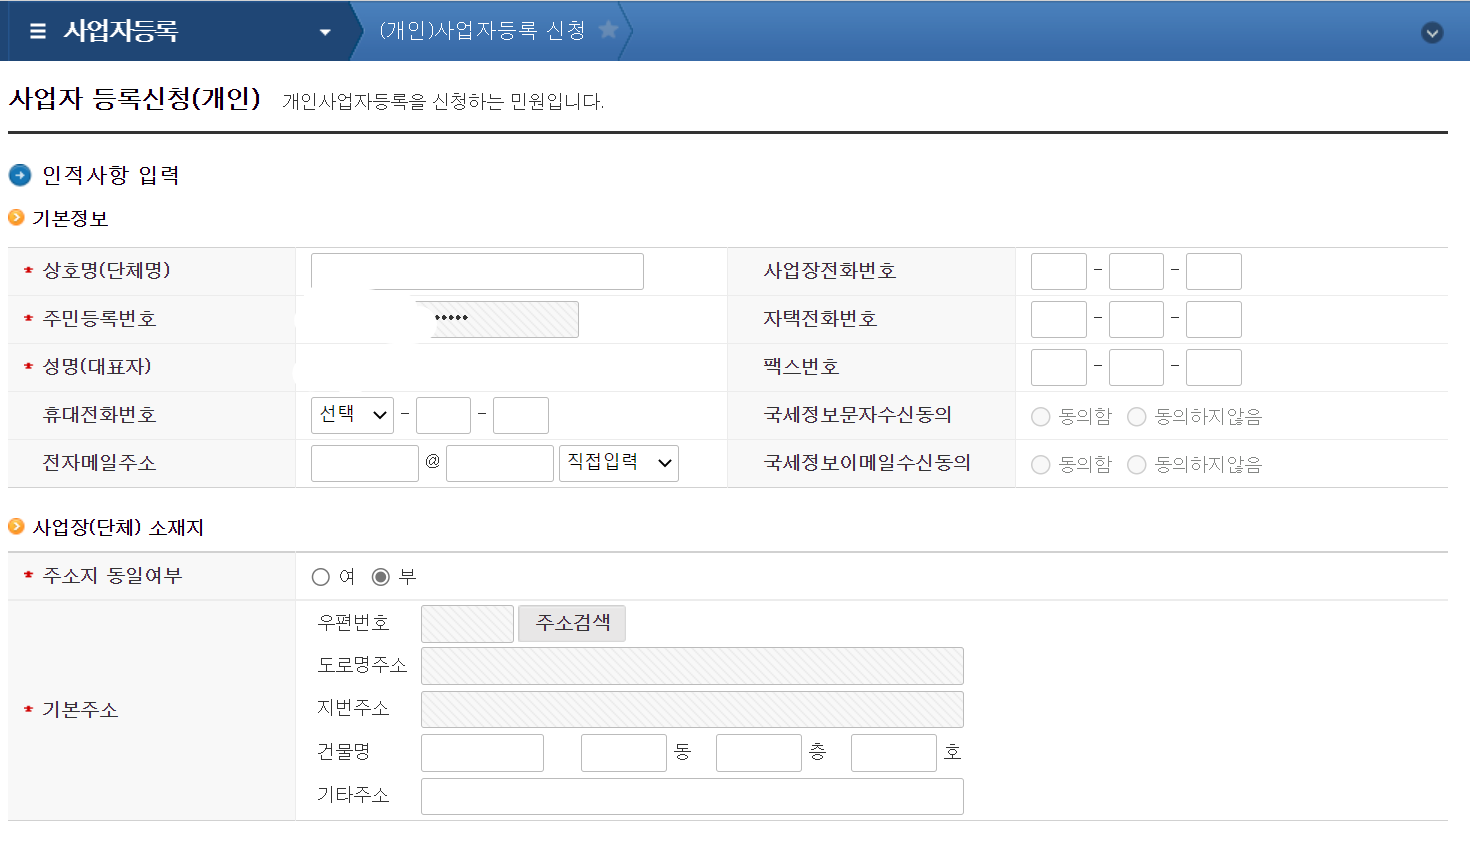
Task: Choose 동의함 for 국세정보문자수신동의
Action: coord(1042,415)
